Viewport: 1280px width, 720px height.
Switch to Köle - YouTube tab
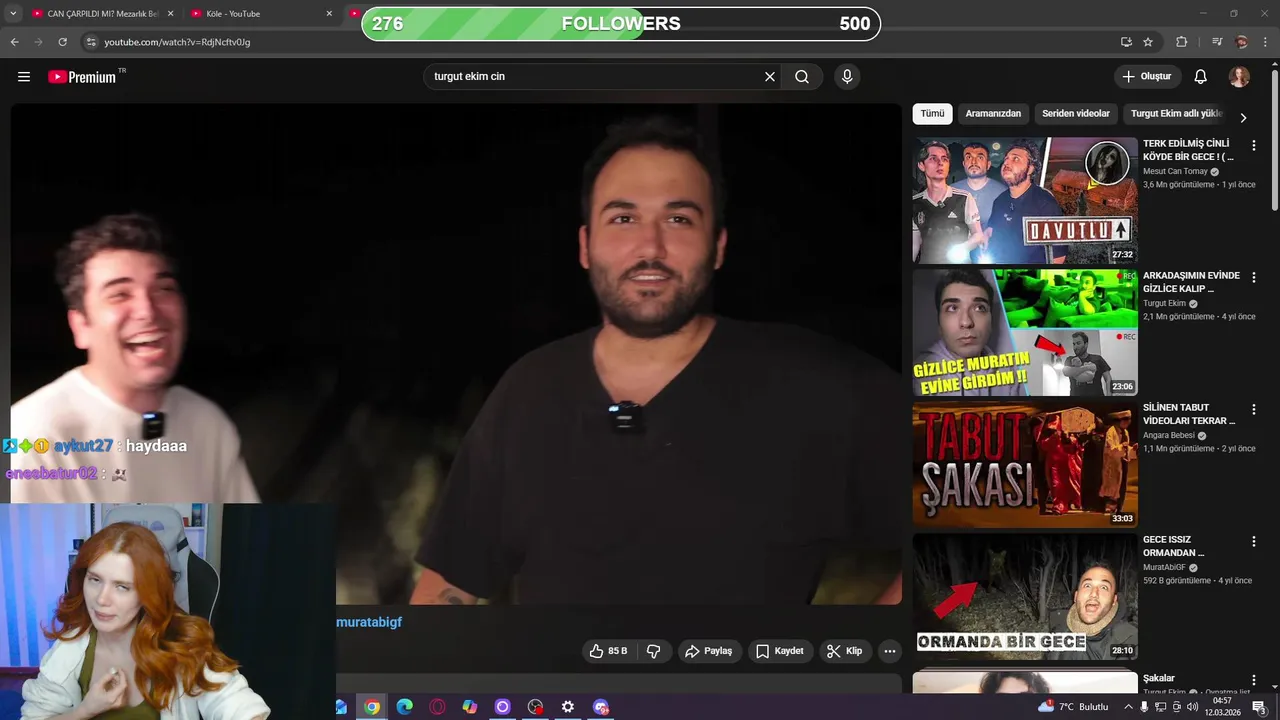pos(262,14)
